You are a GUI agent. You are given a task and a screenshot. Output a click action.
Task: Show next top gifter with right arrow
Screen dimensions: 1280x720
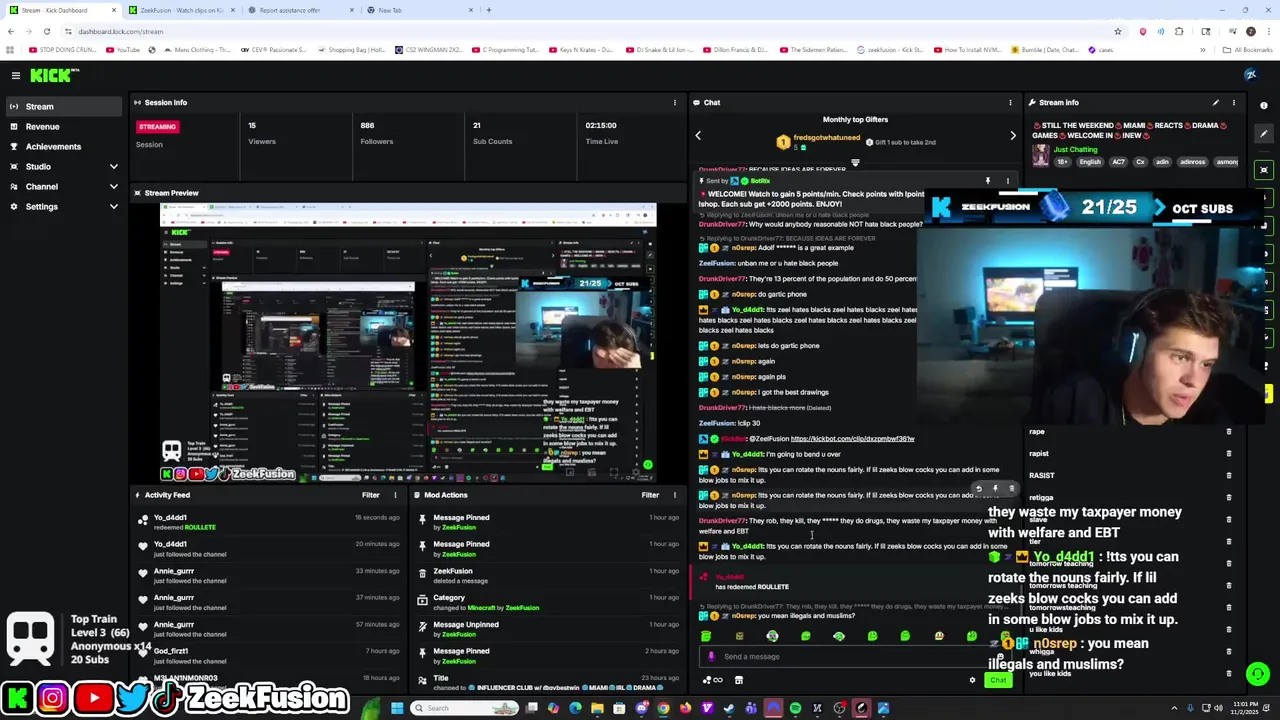tap(1012, 135)
